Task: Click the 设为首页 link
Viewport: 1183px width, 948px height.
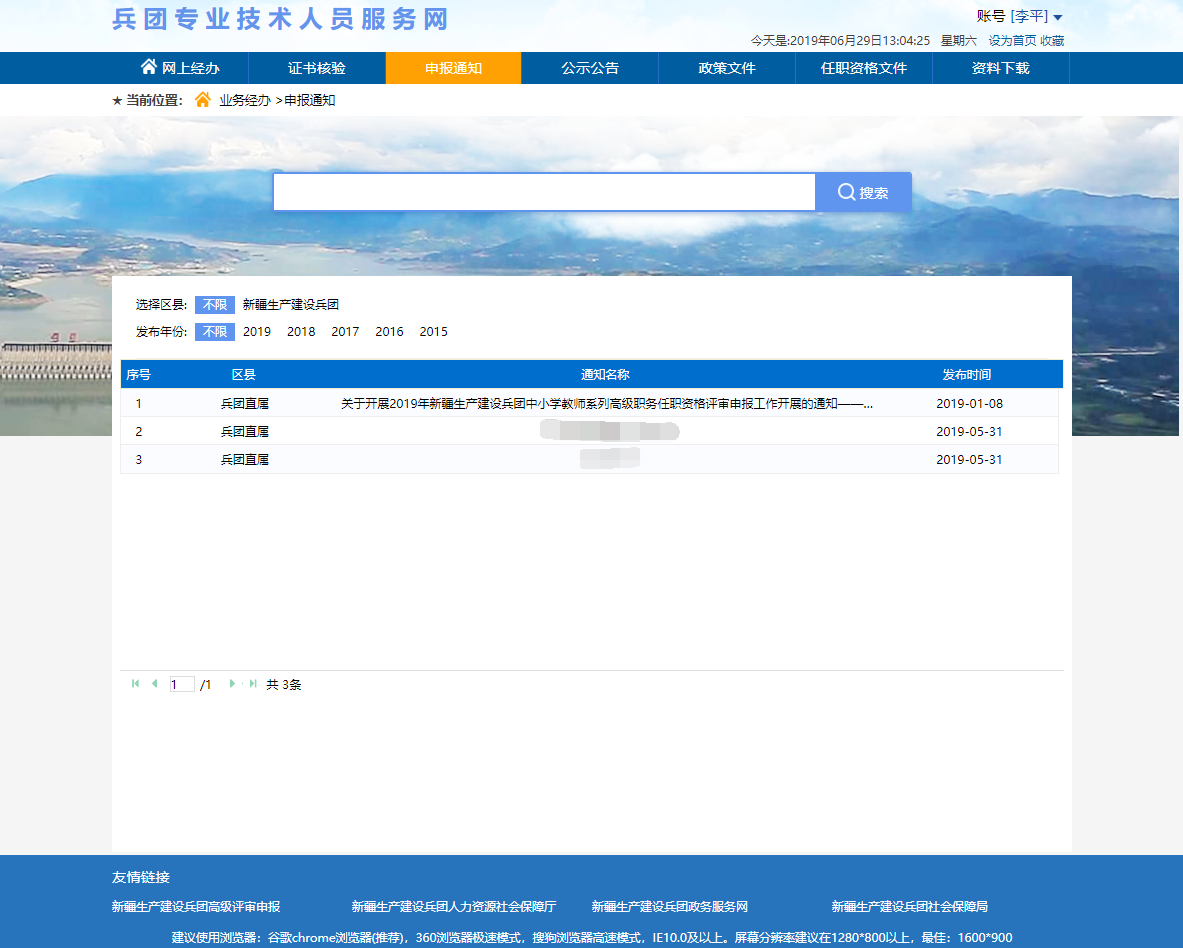Action: click(x=1012, y=41)
